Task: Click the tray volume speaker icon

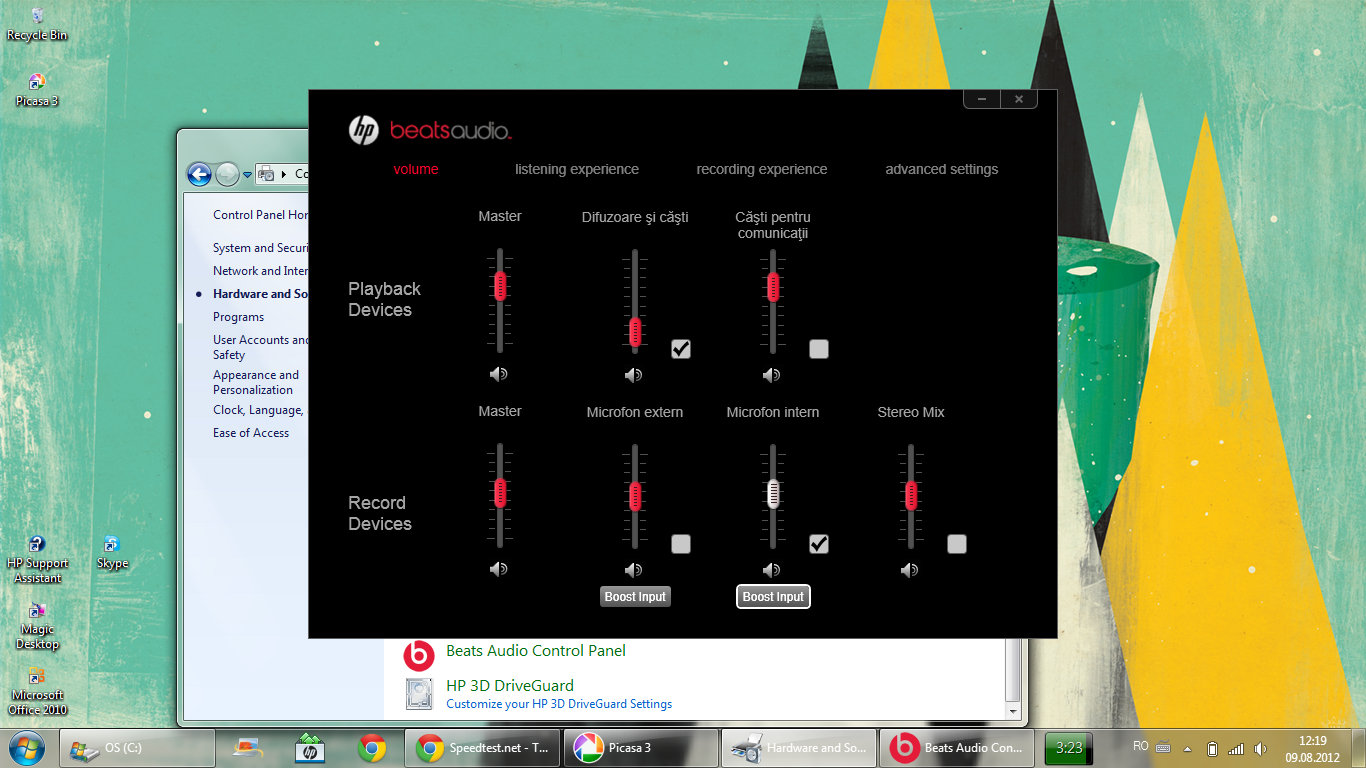Action: [1260, 748]
